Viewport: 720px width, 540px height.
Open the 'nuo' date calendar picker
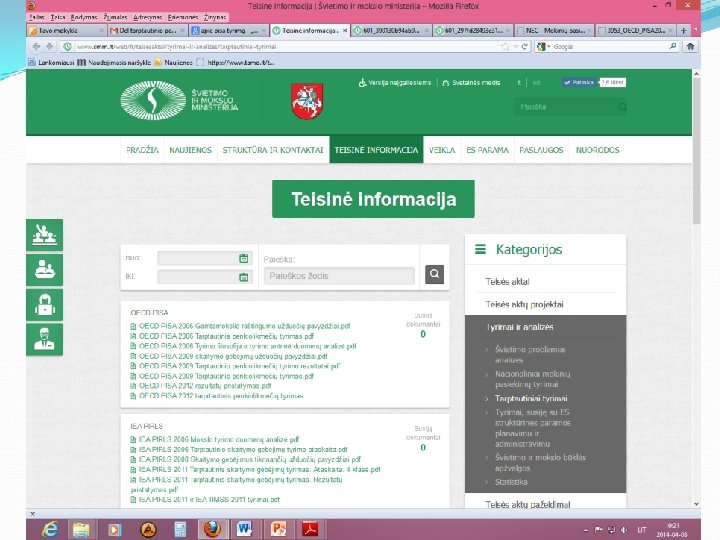click(243, 258)
